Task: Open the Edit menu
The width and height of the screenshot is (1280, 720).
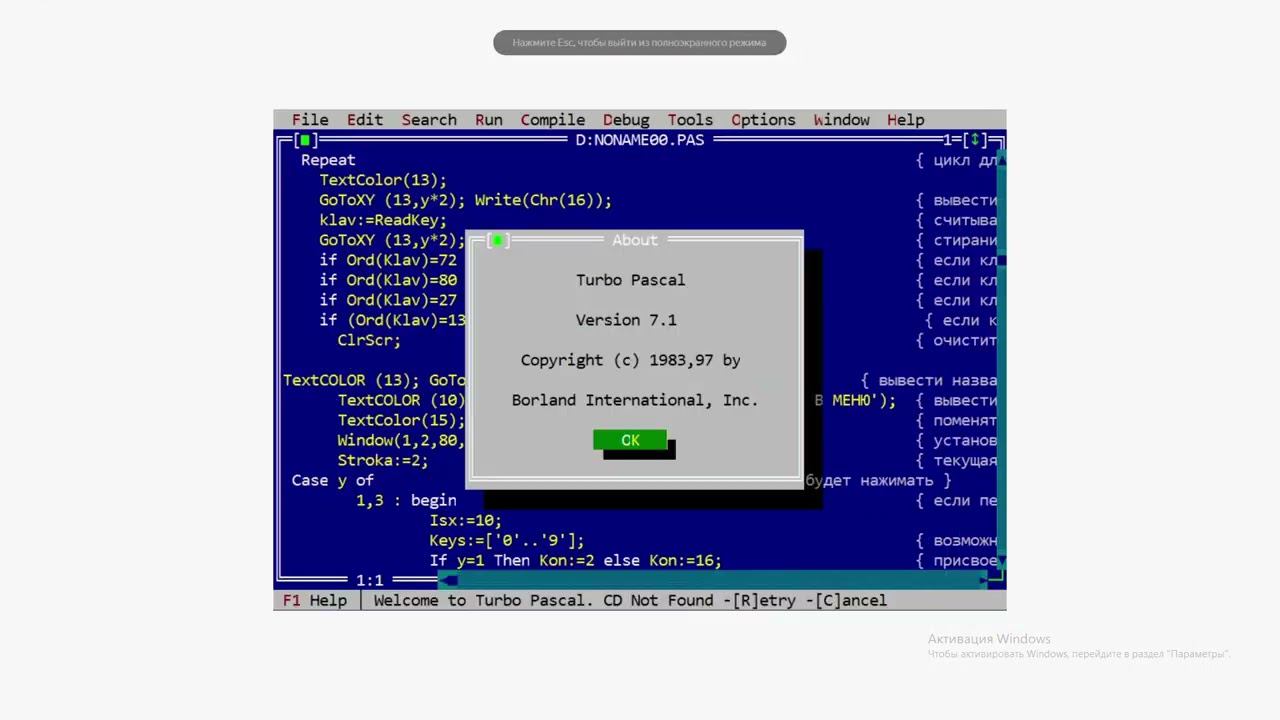Action: tap(365, 120)
